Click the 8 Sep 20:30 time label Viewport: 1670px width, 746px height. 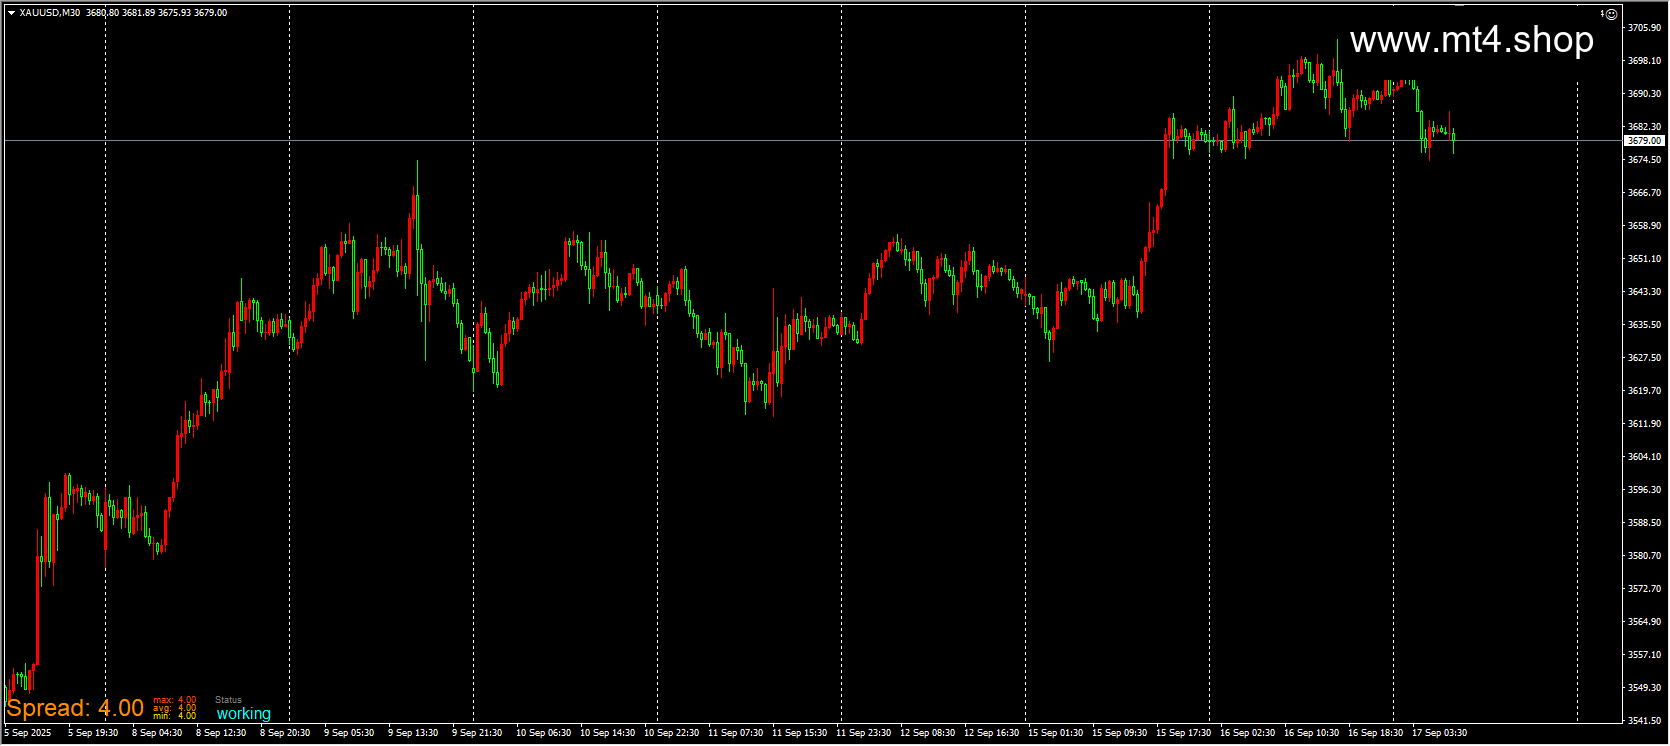[285, 733]
